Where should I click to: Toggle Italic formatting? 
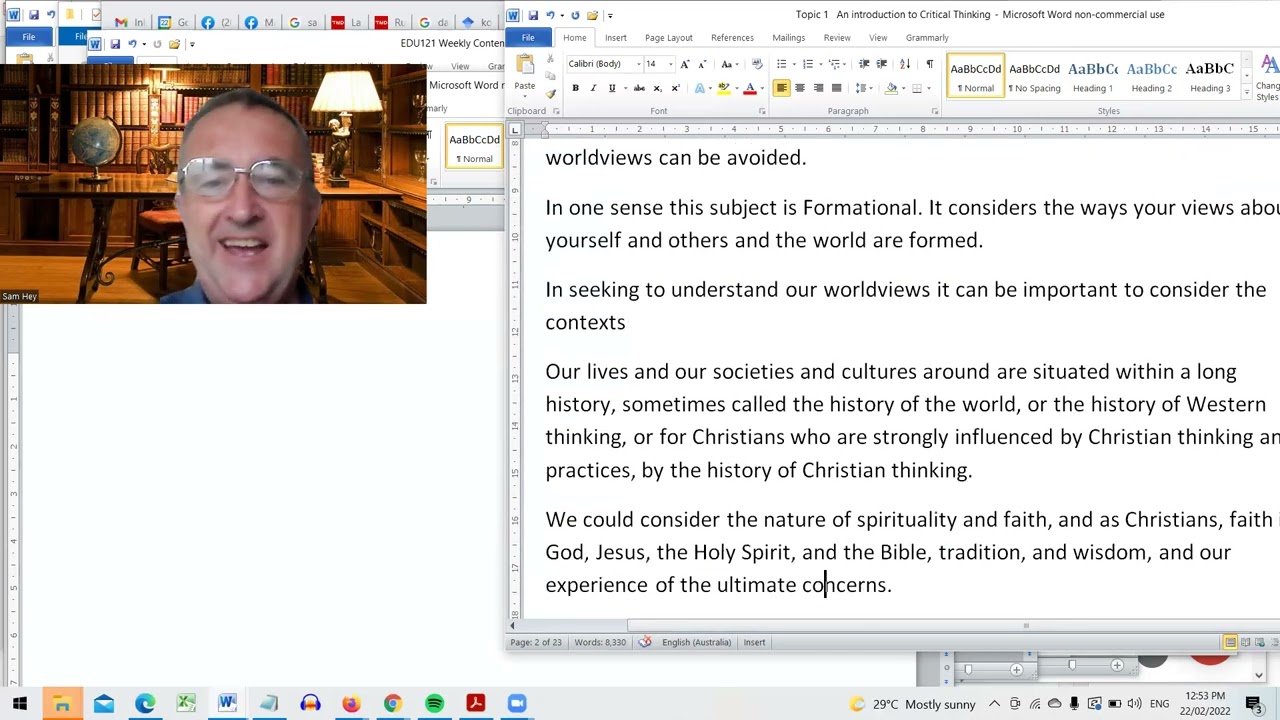click(x=593, y=88)
